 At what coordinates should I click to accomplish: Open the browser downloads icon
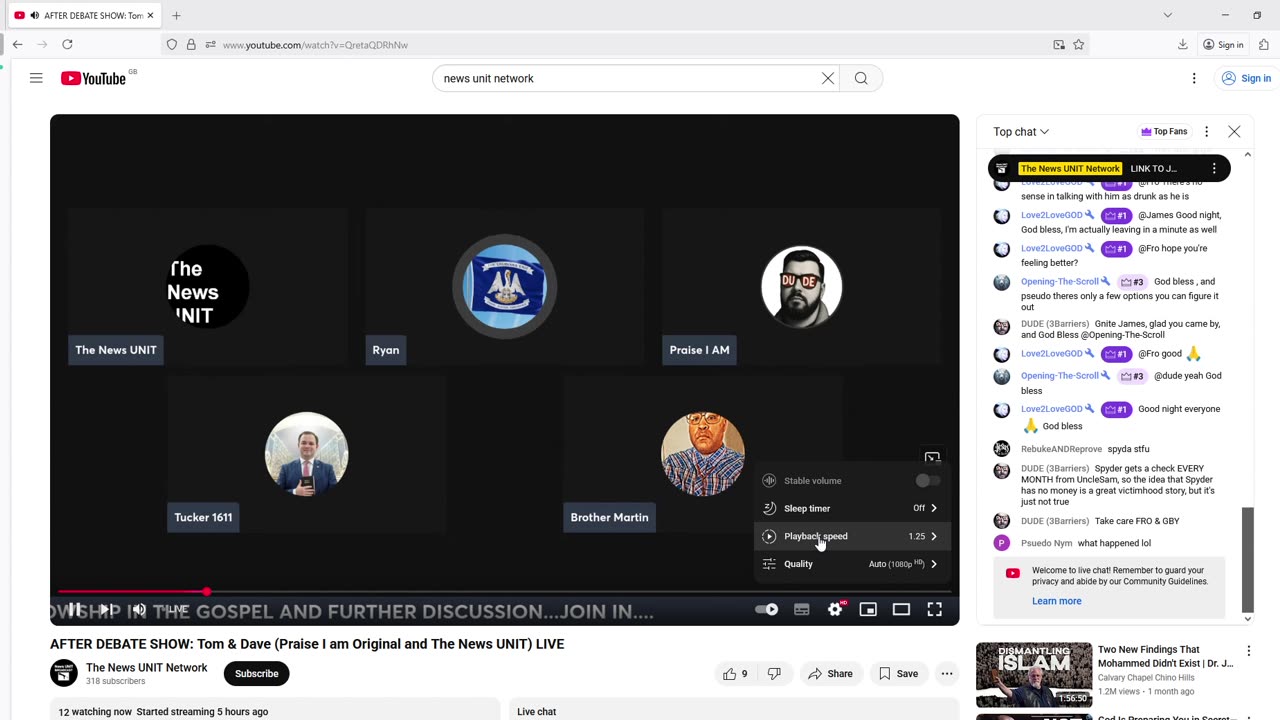[1182, 44]
